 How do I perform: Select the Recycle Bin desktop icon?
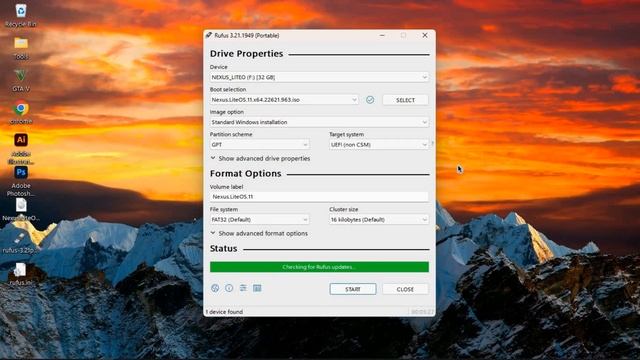click(21, 16)
